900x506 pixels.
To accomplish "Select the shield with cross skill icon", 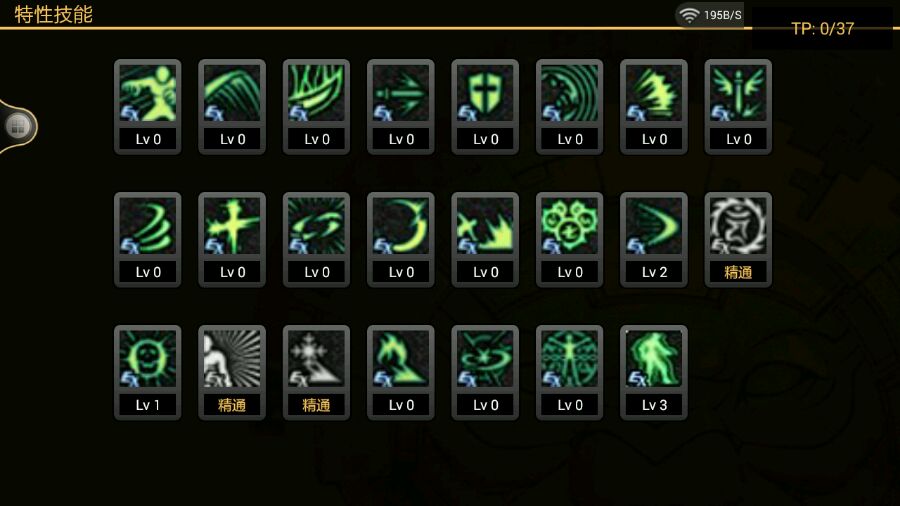I will [x=485, y=107].
